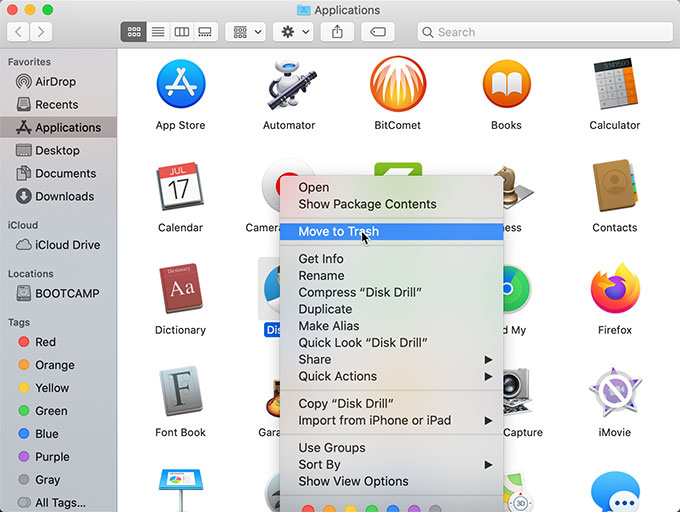Image resolution: width=680 pixels, height=512 pixels.
Task: Select the iMovie app icon
Action: click(x=615, y=390)
